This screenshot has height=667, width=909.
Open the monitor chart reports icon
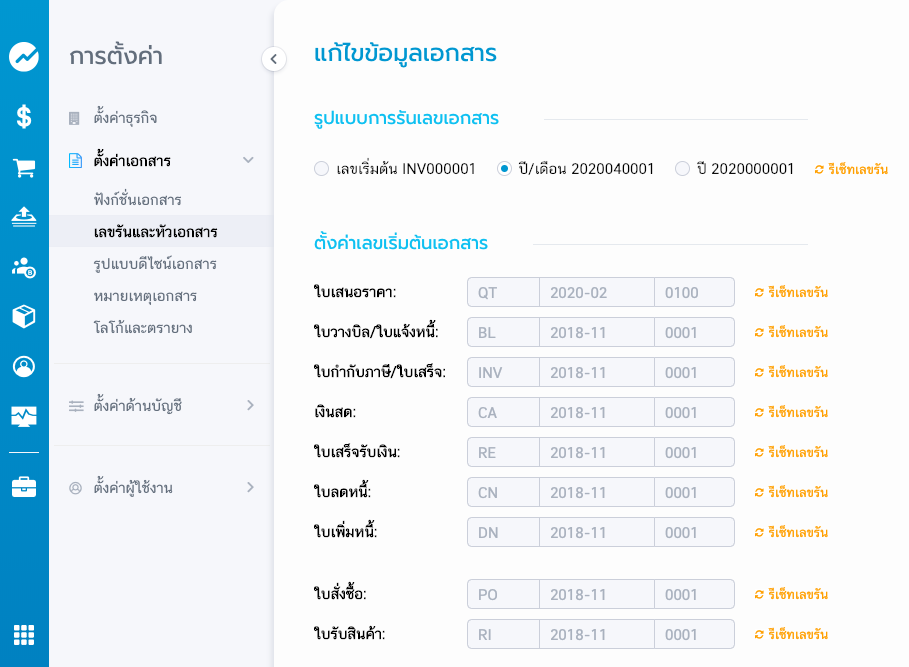(24, 416)
